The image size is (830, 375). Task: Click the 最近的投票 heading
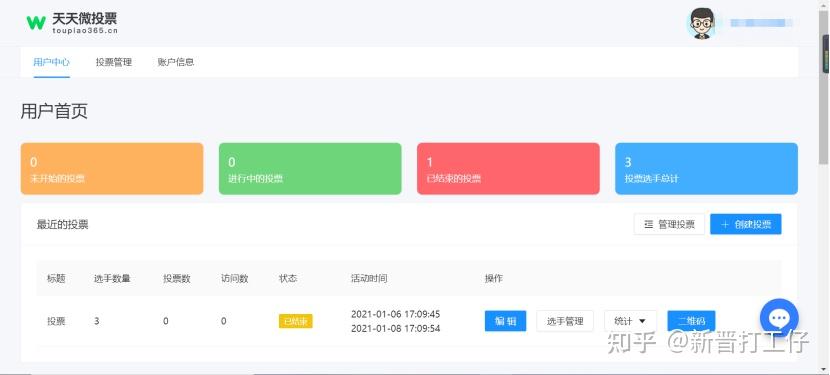pos(62,225)
